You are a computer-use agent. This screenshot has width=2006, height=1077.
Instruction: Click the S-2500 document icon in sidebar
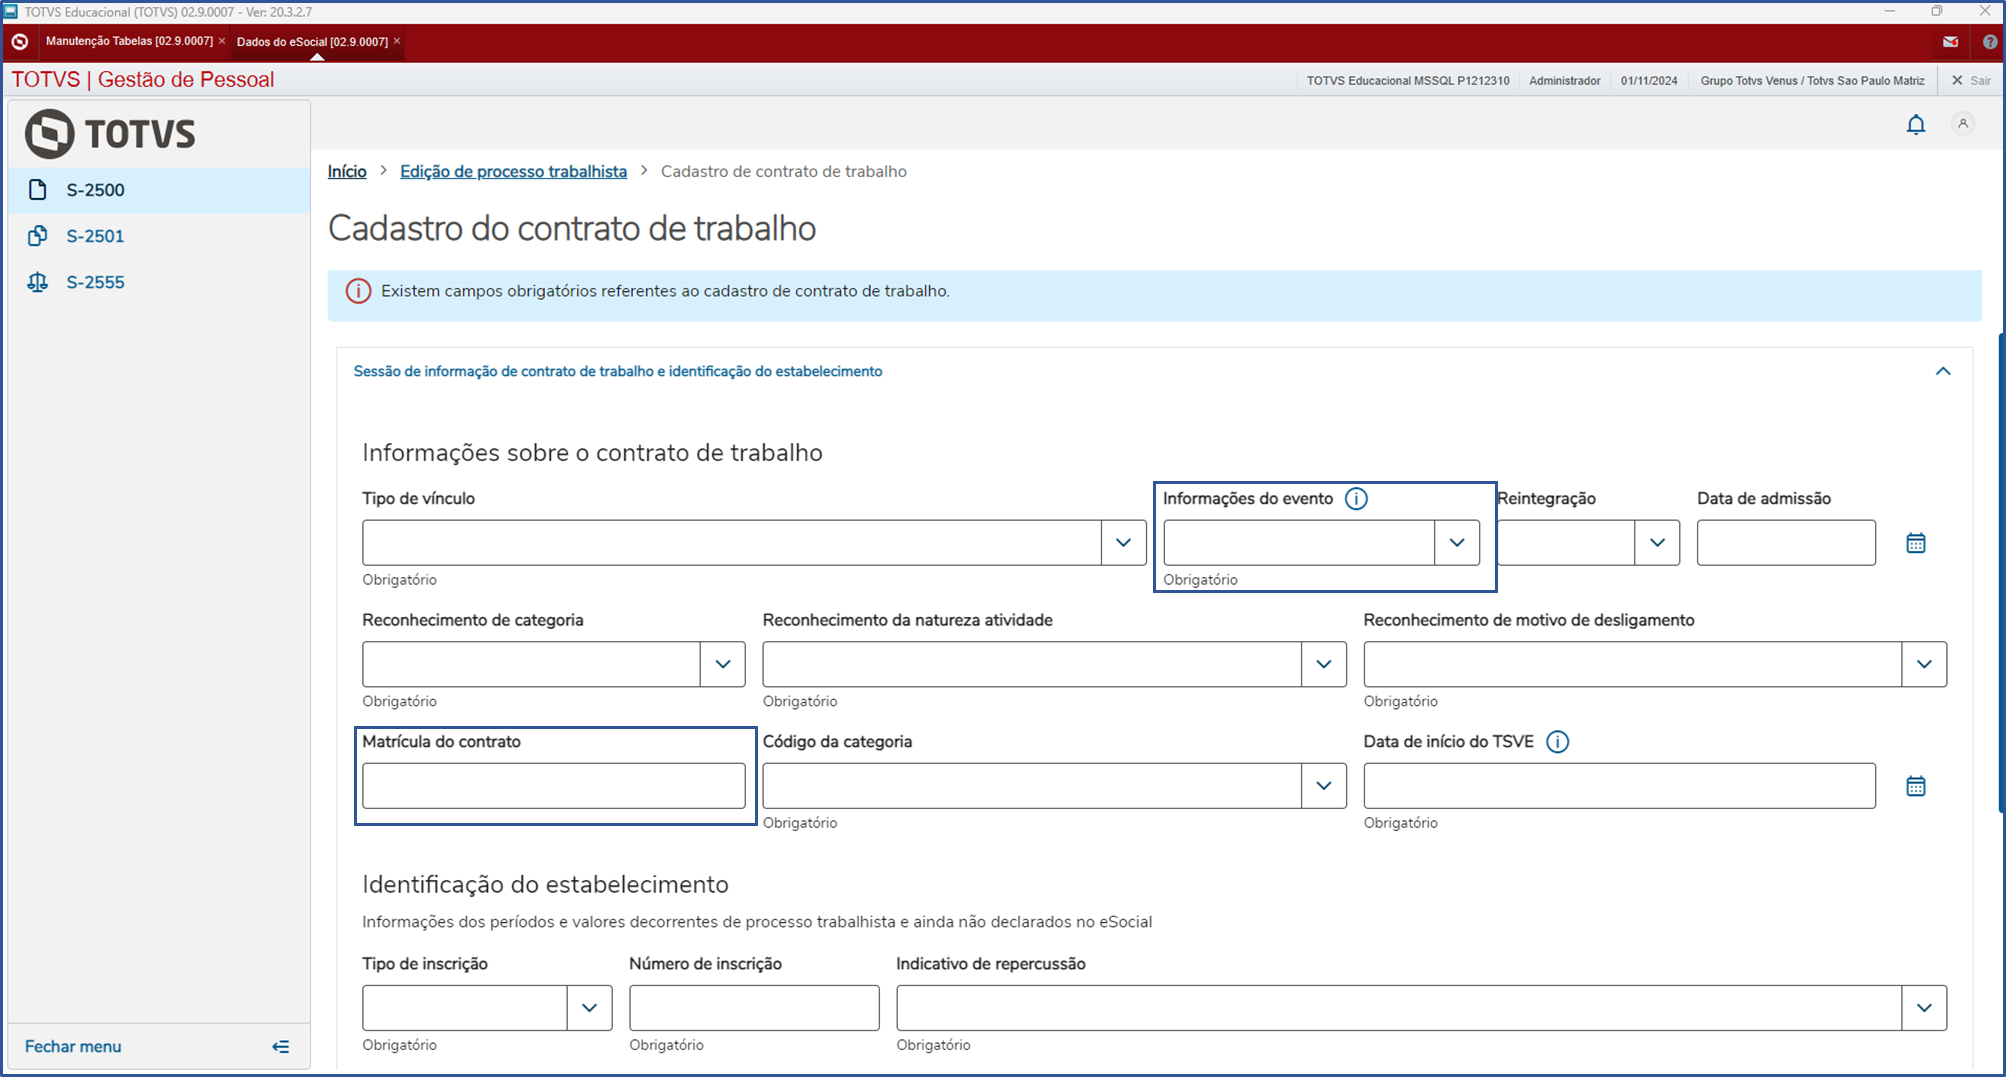click(38, 190)
